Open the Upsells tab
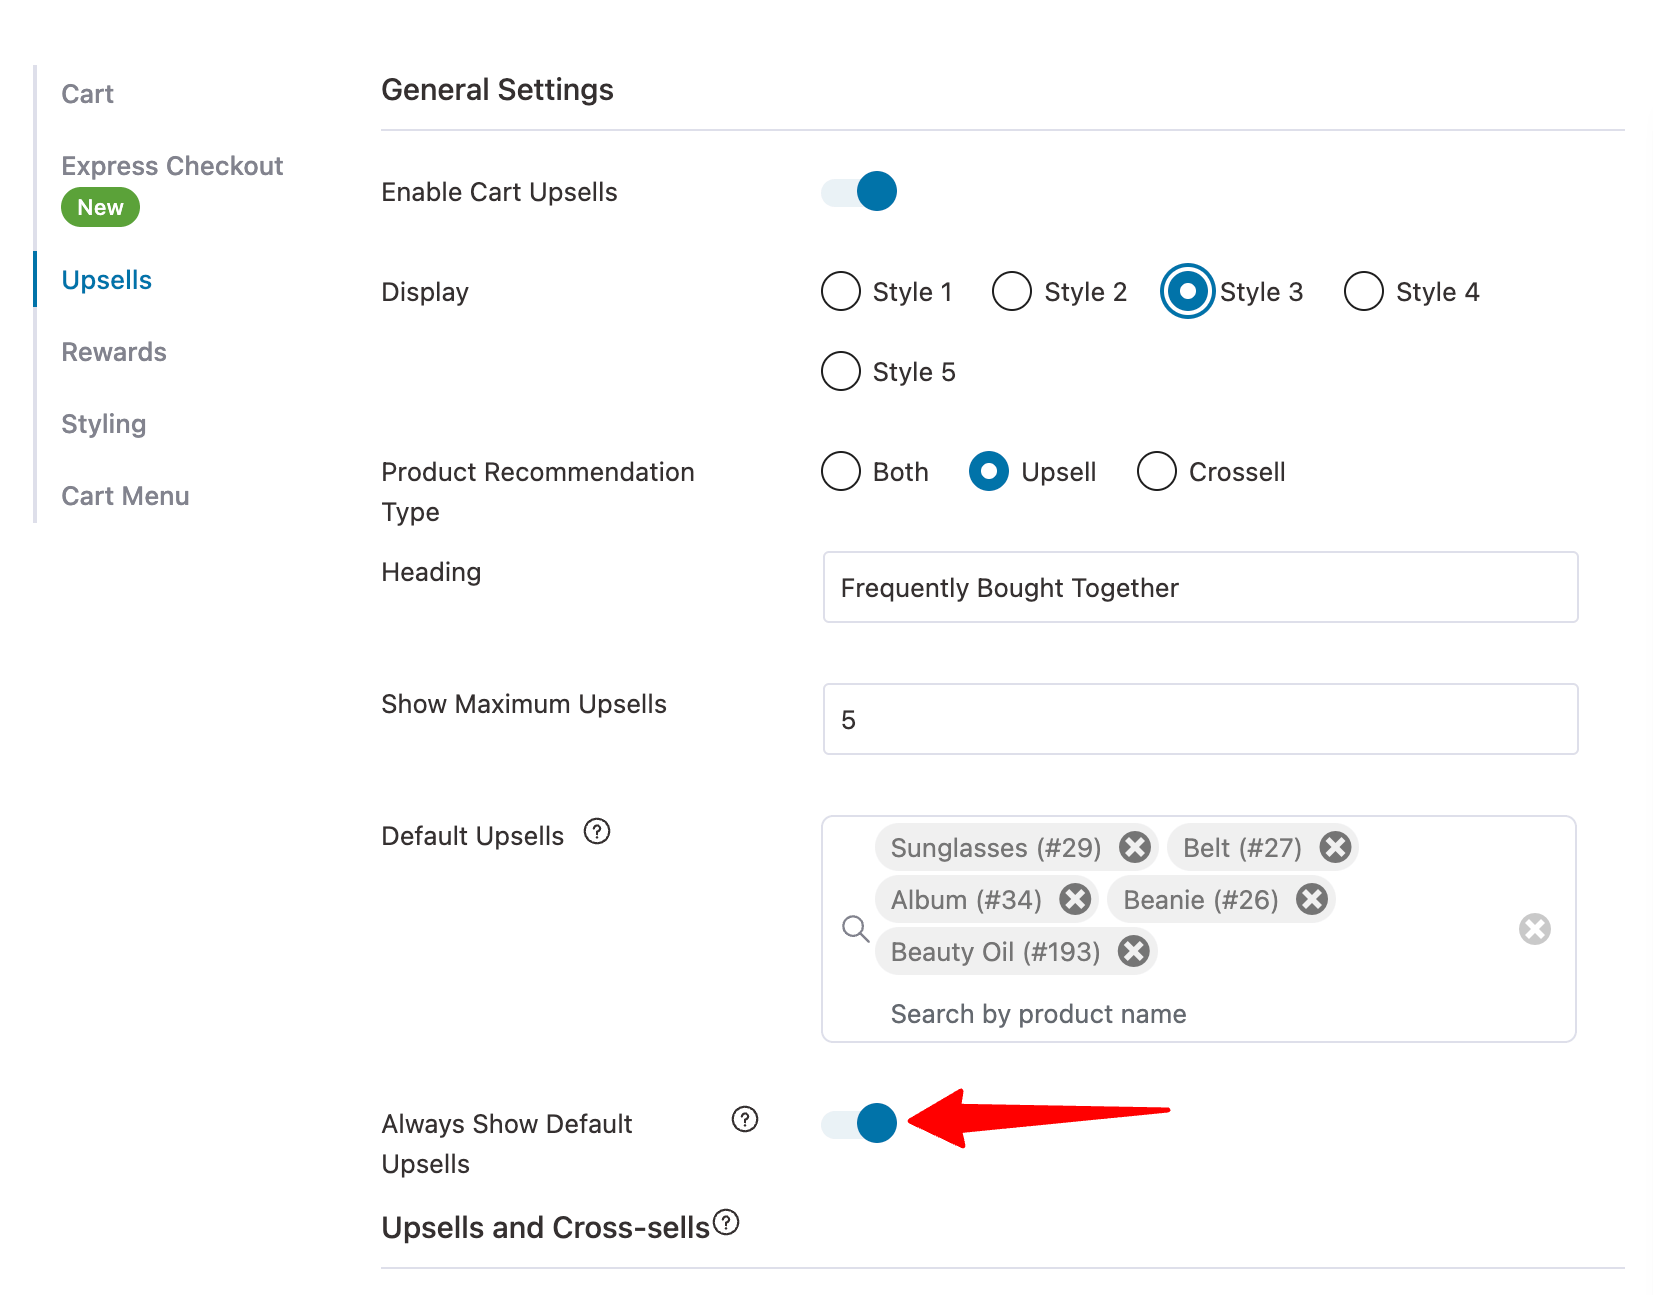 107,280
